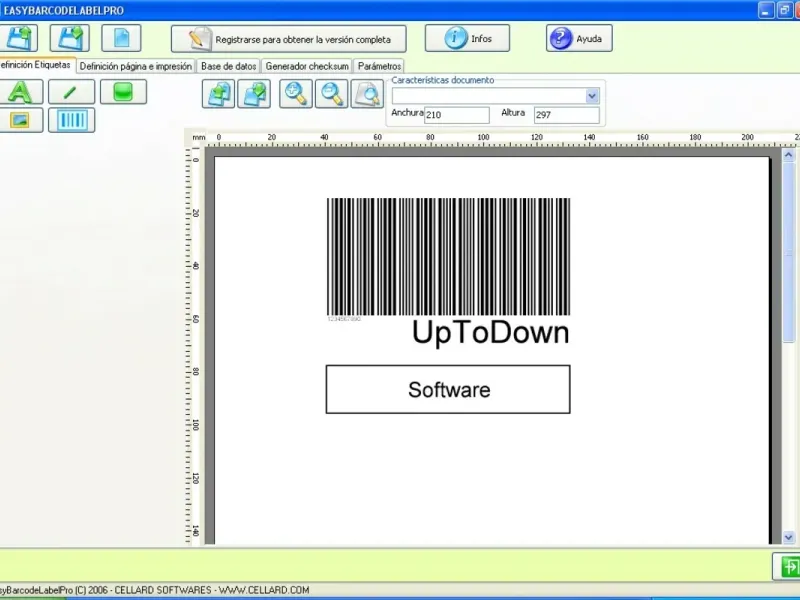Screen dimensions: 800x600
Task: Click Registrarse para obtener la versión completa
Action: (x=289, y=39)
